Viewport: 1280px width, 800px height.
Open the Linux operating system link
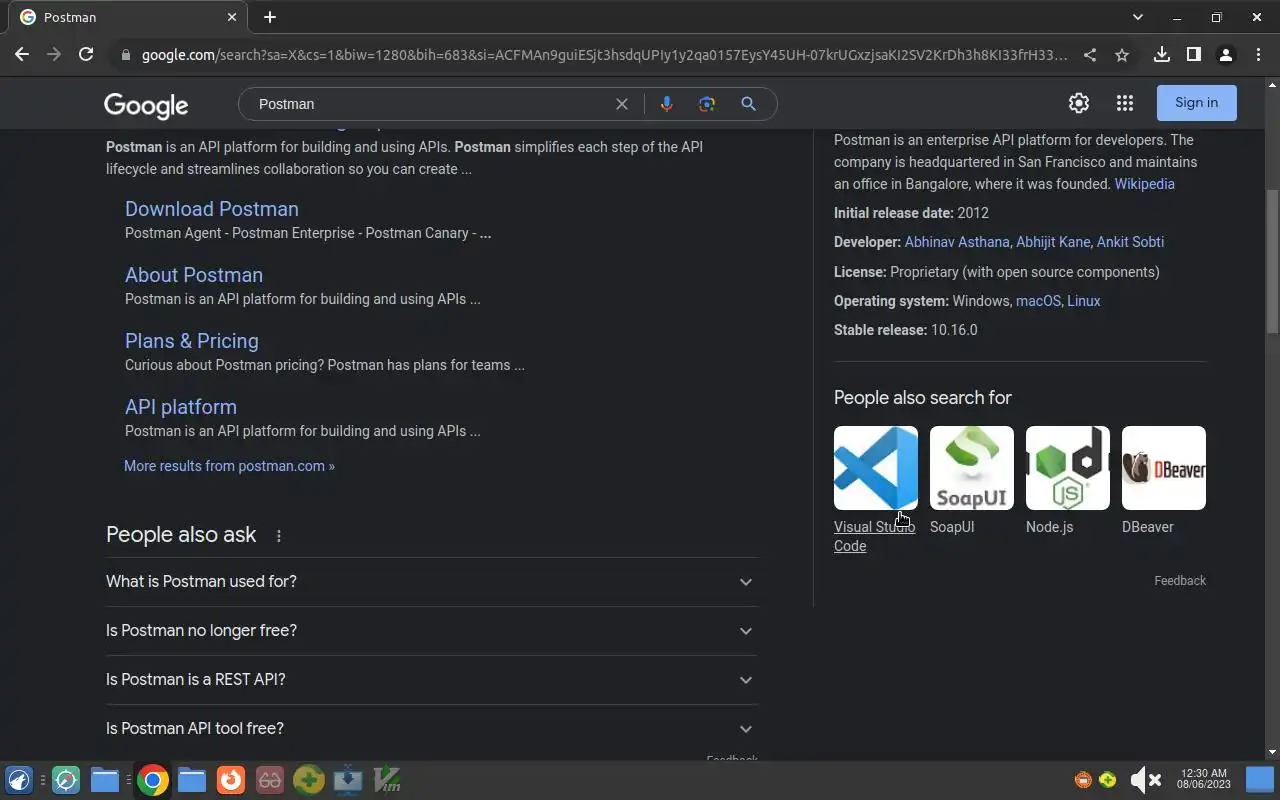tap(1084, 301)
